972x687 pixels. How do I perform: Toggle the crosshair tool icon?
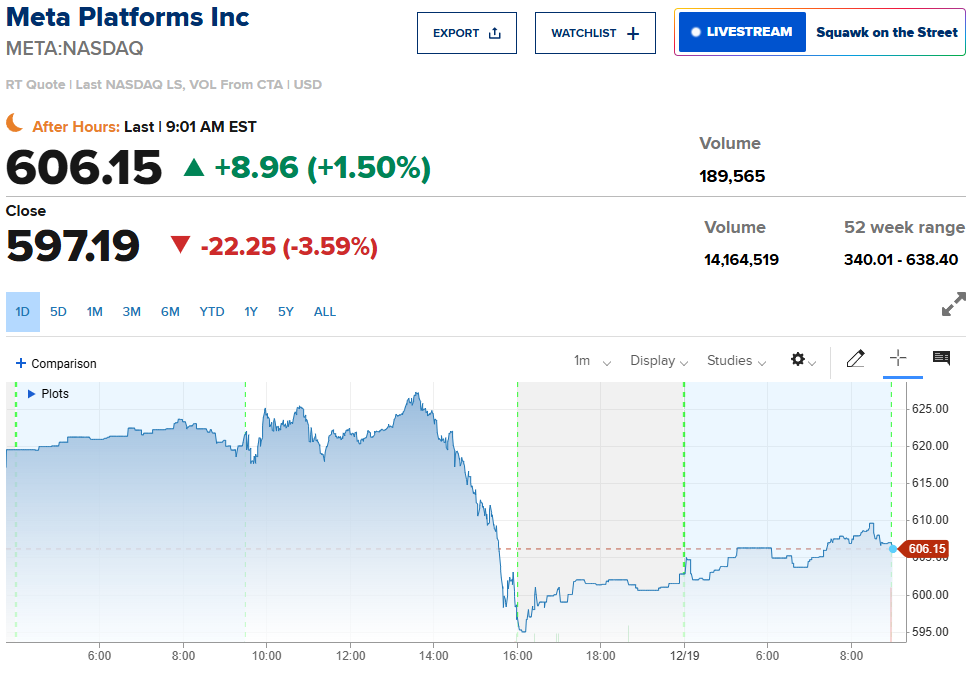tap(898, 358)
